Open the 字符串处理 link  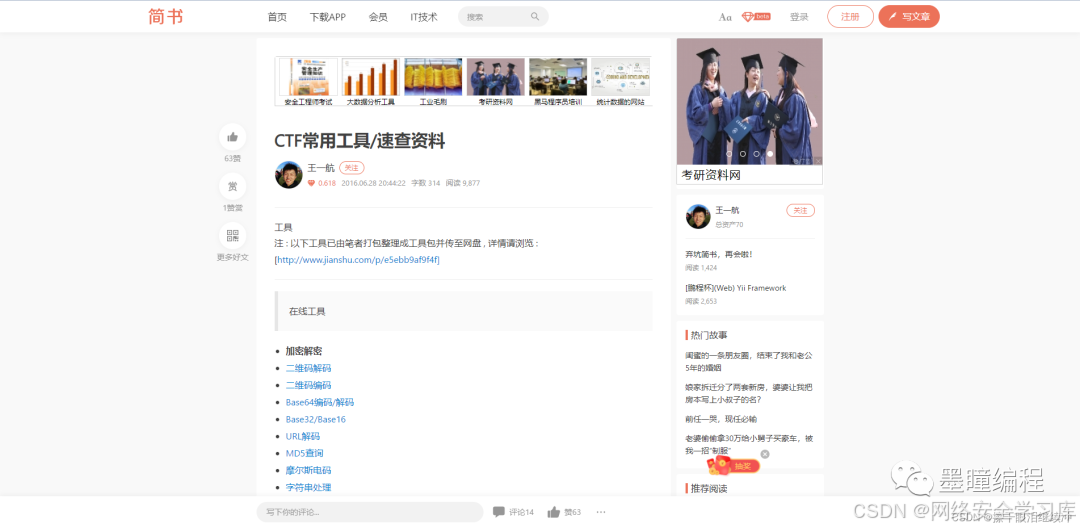coord(309,487)
